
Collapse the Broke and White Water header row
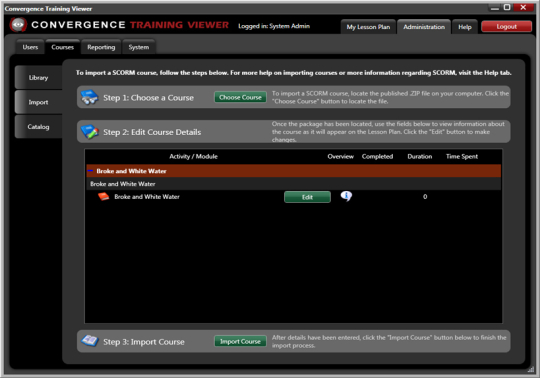[91, 171]
